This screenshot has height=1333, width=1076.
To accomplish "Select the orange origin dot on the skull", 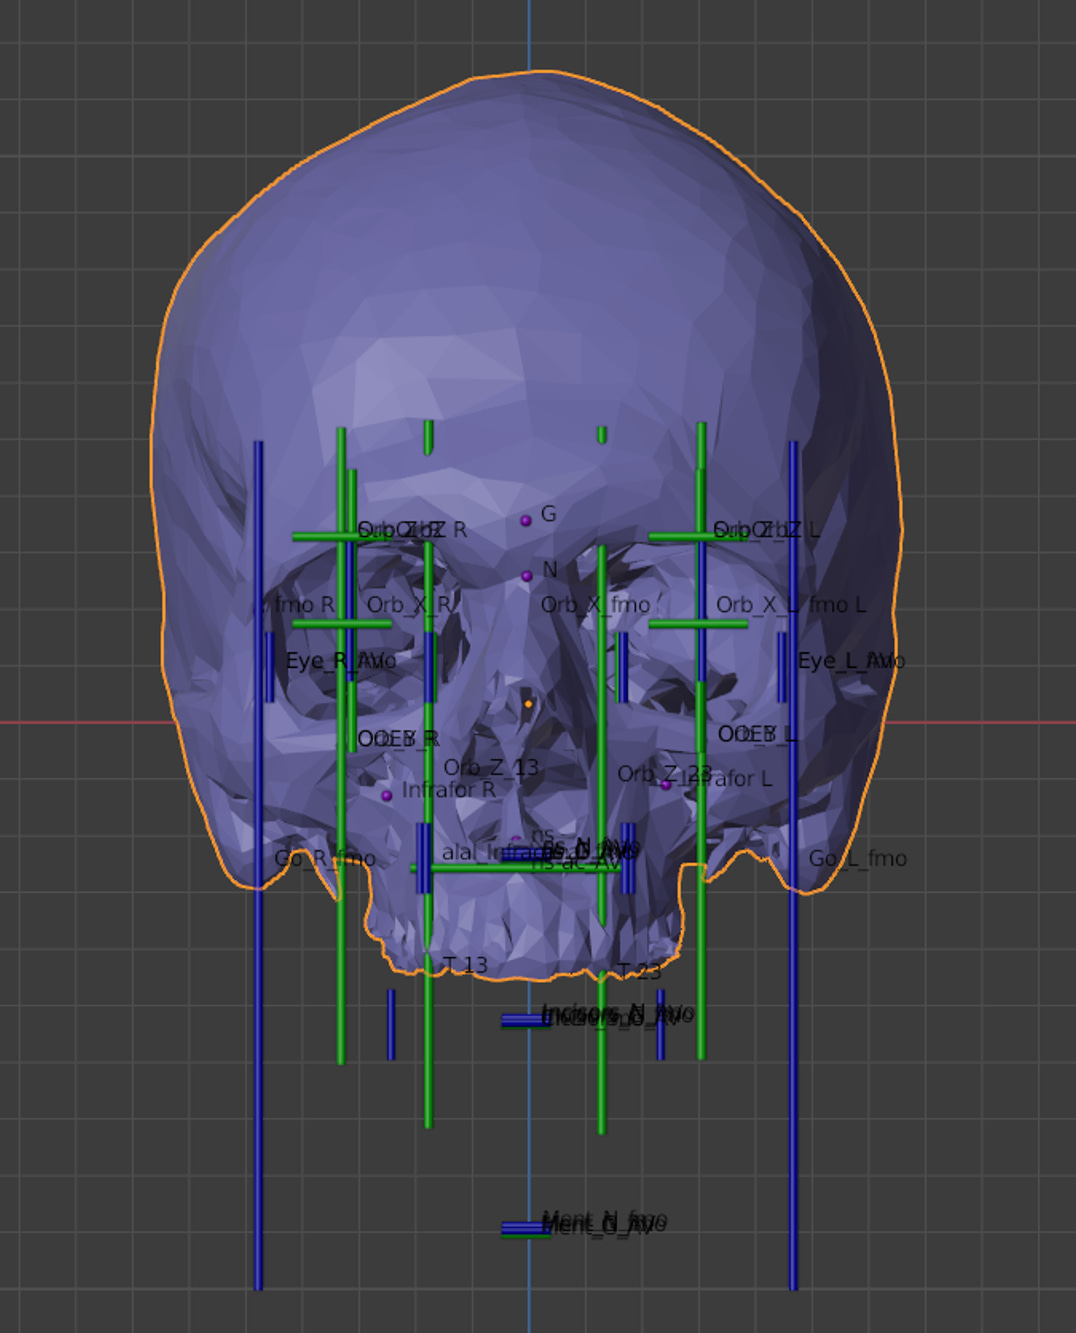I will pos(529,704).
